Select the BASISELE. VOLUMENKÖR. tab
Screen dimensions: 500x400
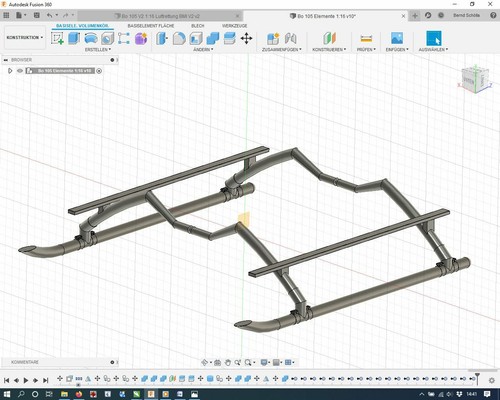(82, 26)
